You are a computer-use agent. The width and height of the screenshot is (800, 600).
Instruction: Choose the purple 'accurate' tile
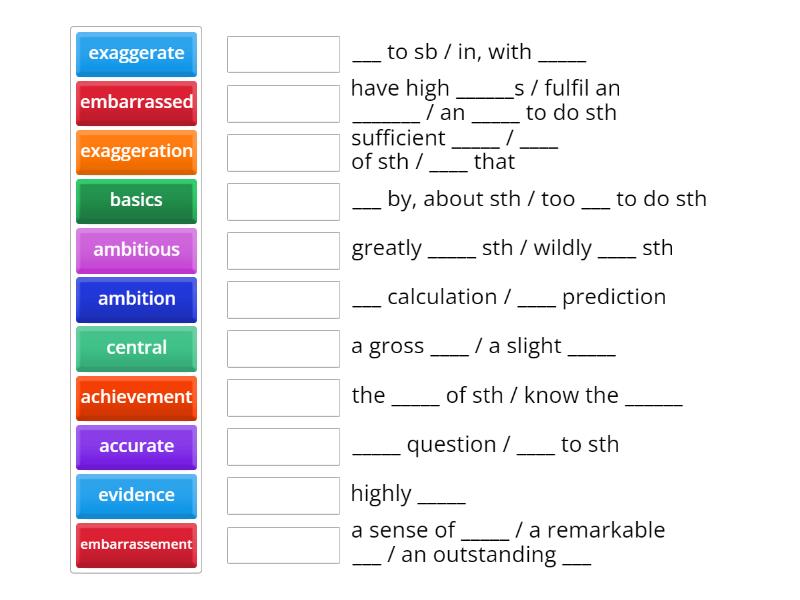coord(136,446)
